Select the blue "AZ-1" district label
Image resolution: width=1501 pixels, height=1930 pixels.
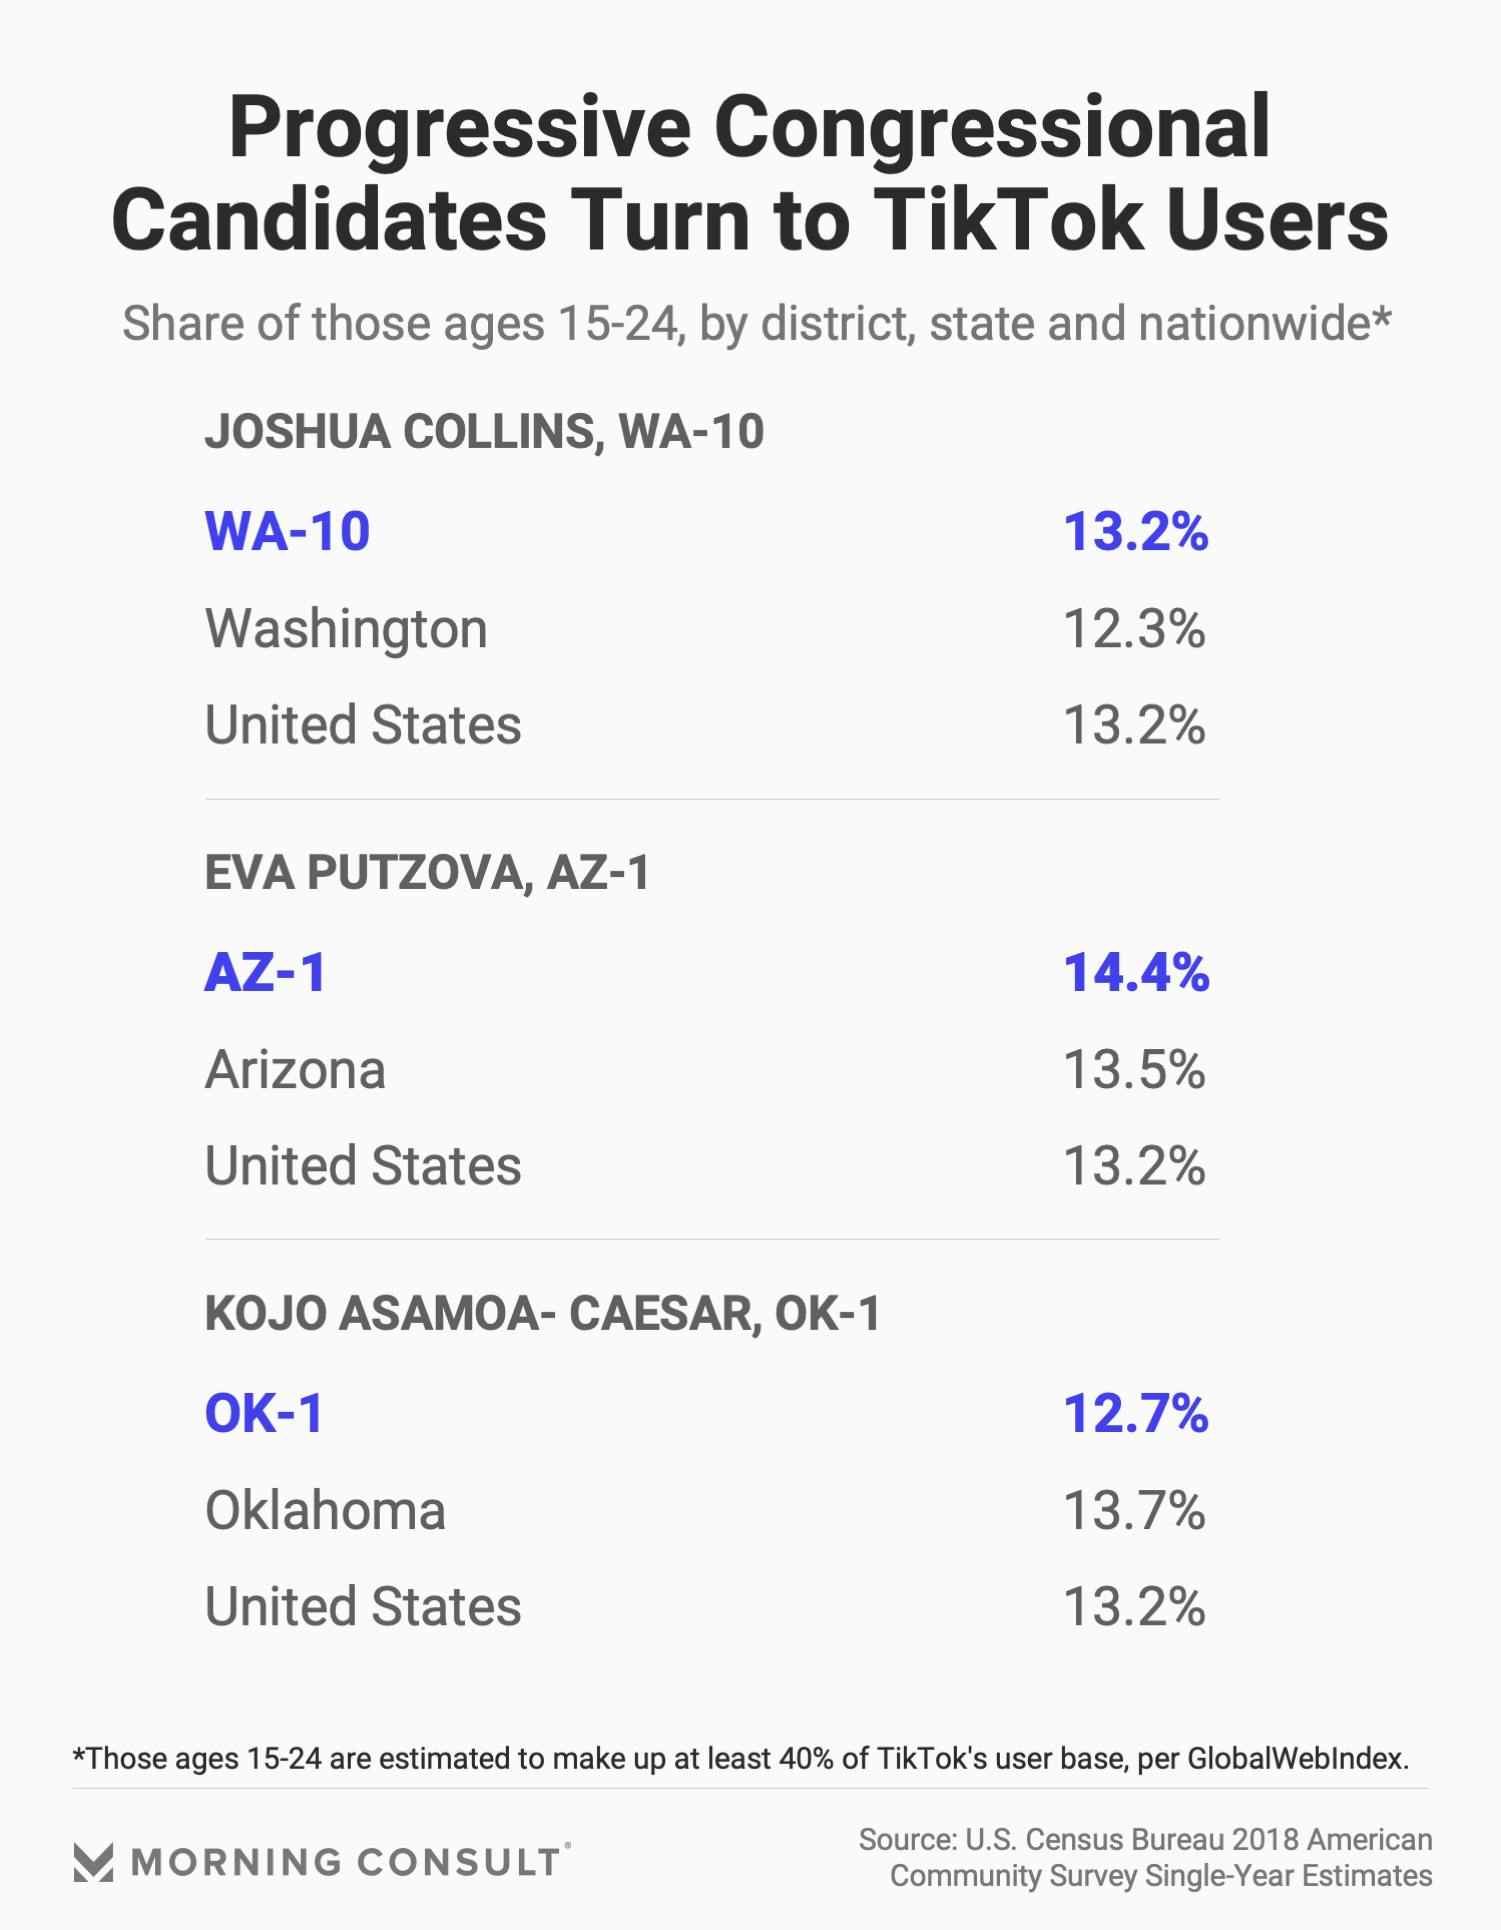pyautogui.click(x=266, y=972)
